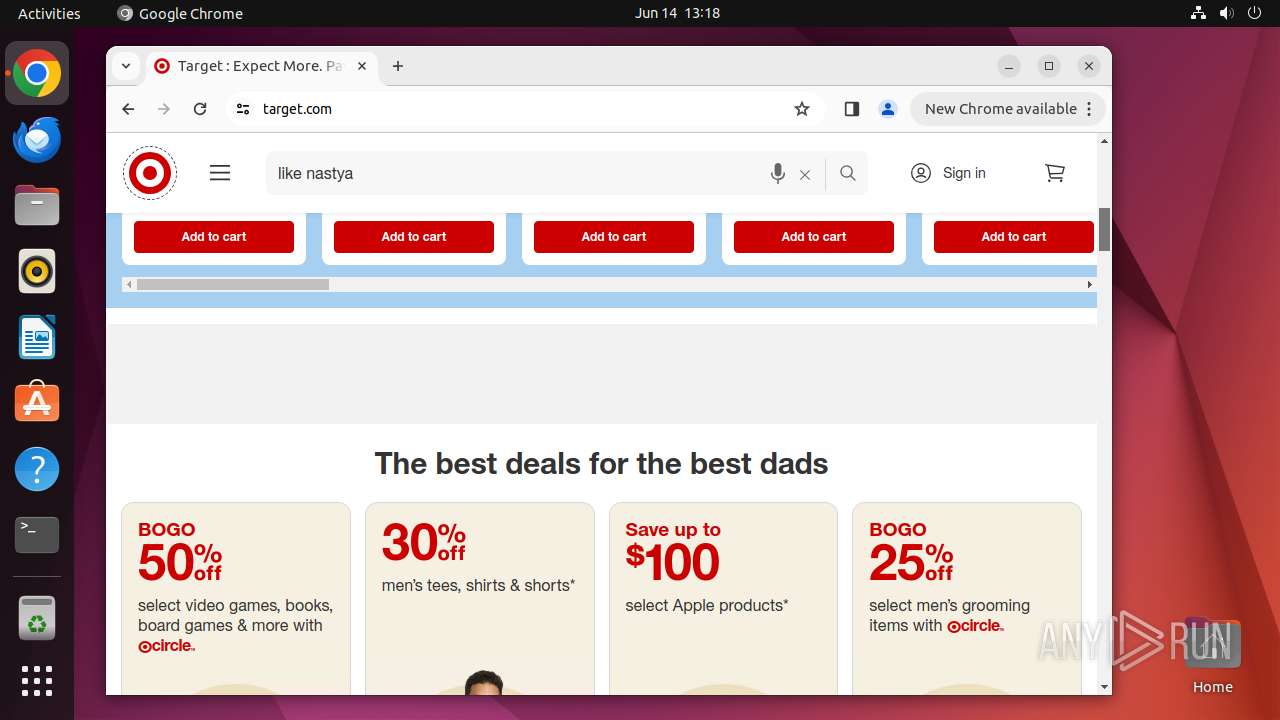Open the BOGO 50% off video games deal
The width and height of the screenshot is (1280, 720).
pos(236,598)
